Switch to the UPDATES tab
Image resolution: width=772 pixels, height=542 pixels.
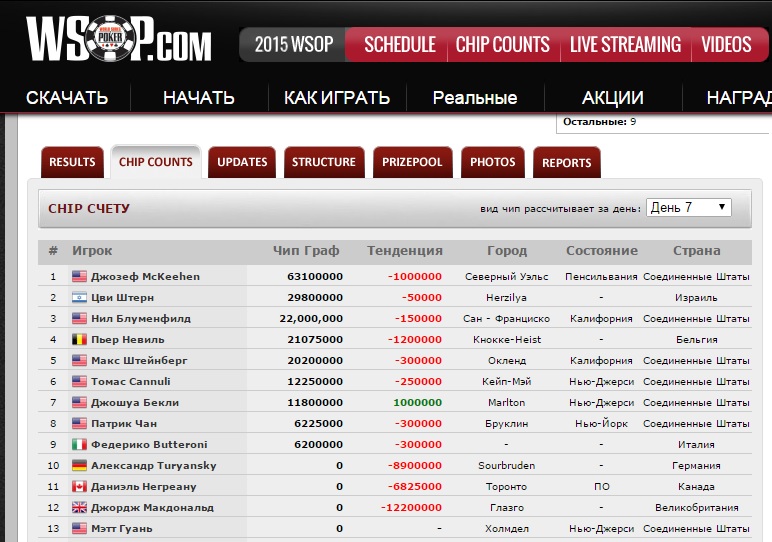tap(242, 162)
